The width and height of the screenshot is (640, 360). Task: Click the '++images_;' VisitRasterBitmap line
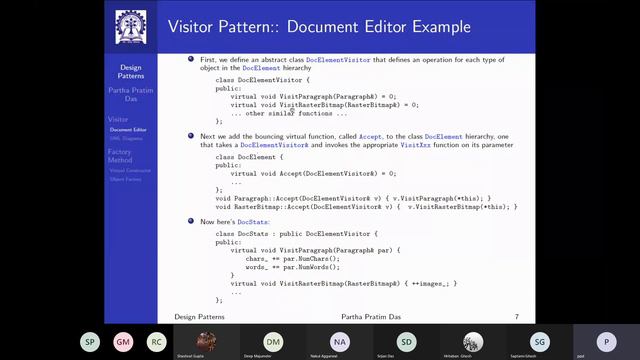[x=343, y=284]
